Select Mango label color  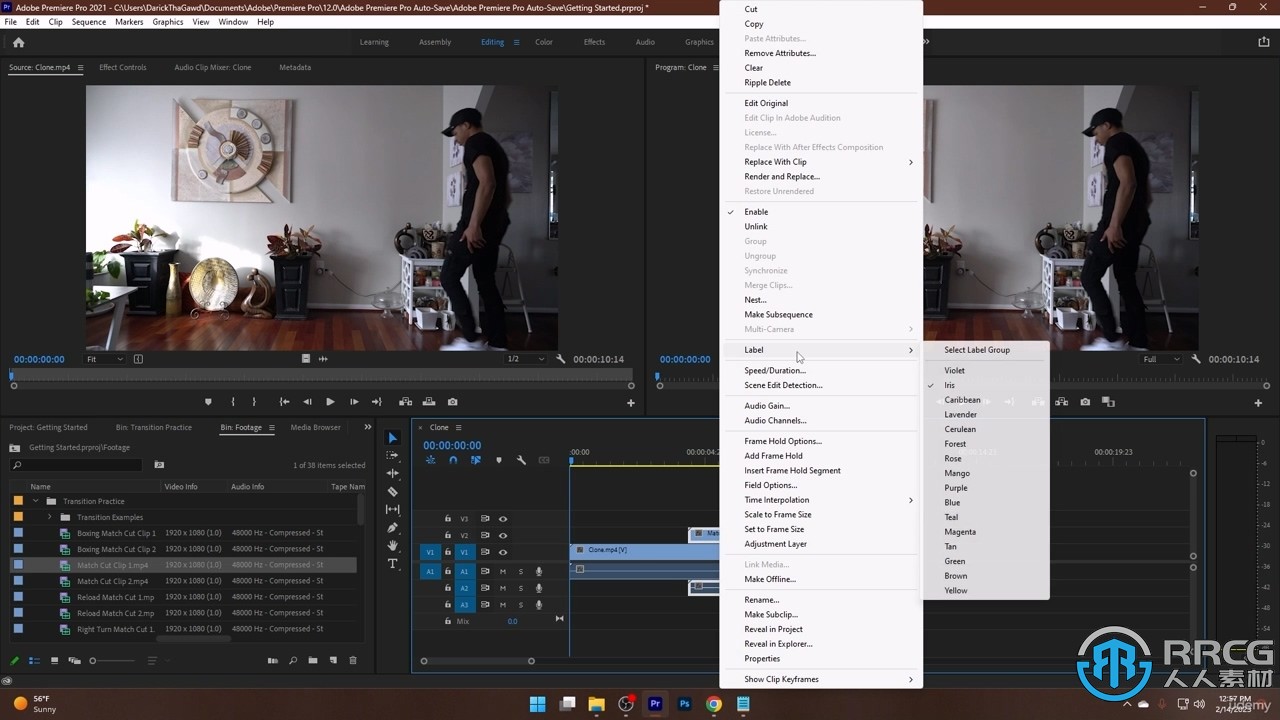(x=957, y=473)
